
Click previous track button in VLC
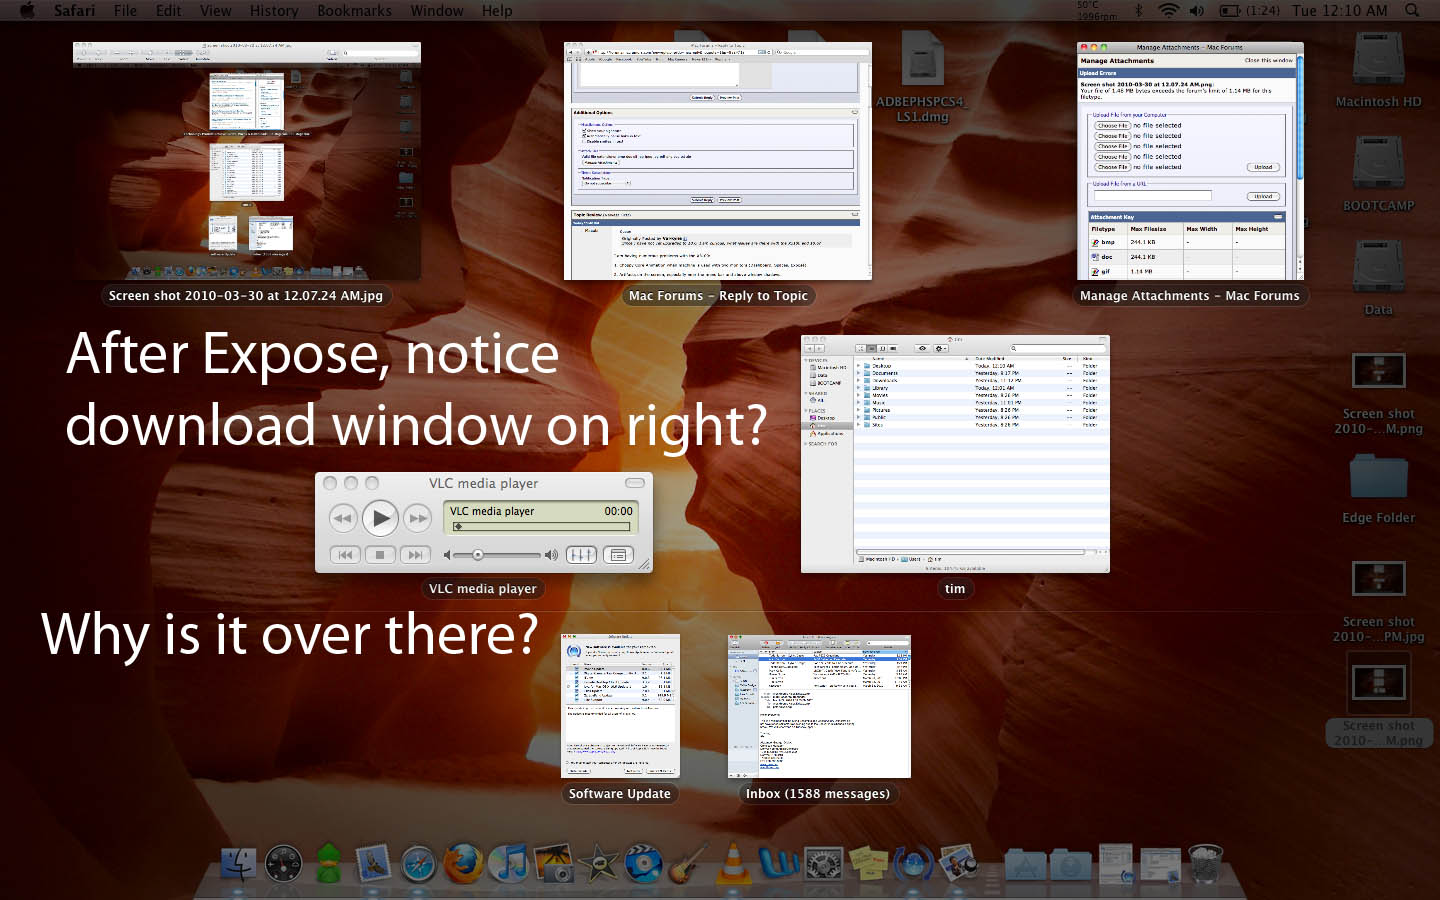(x=345, y=554)
